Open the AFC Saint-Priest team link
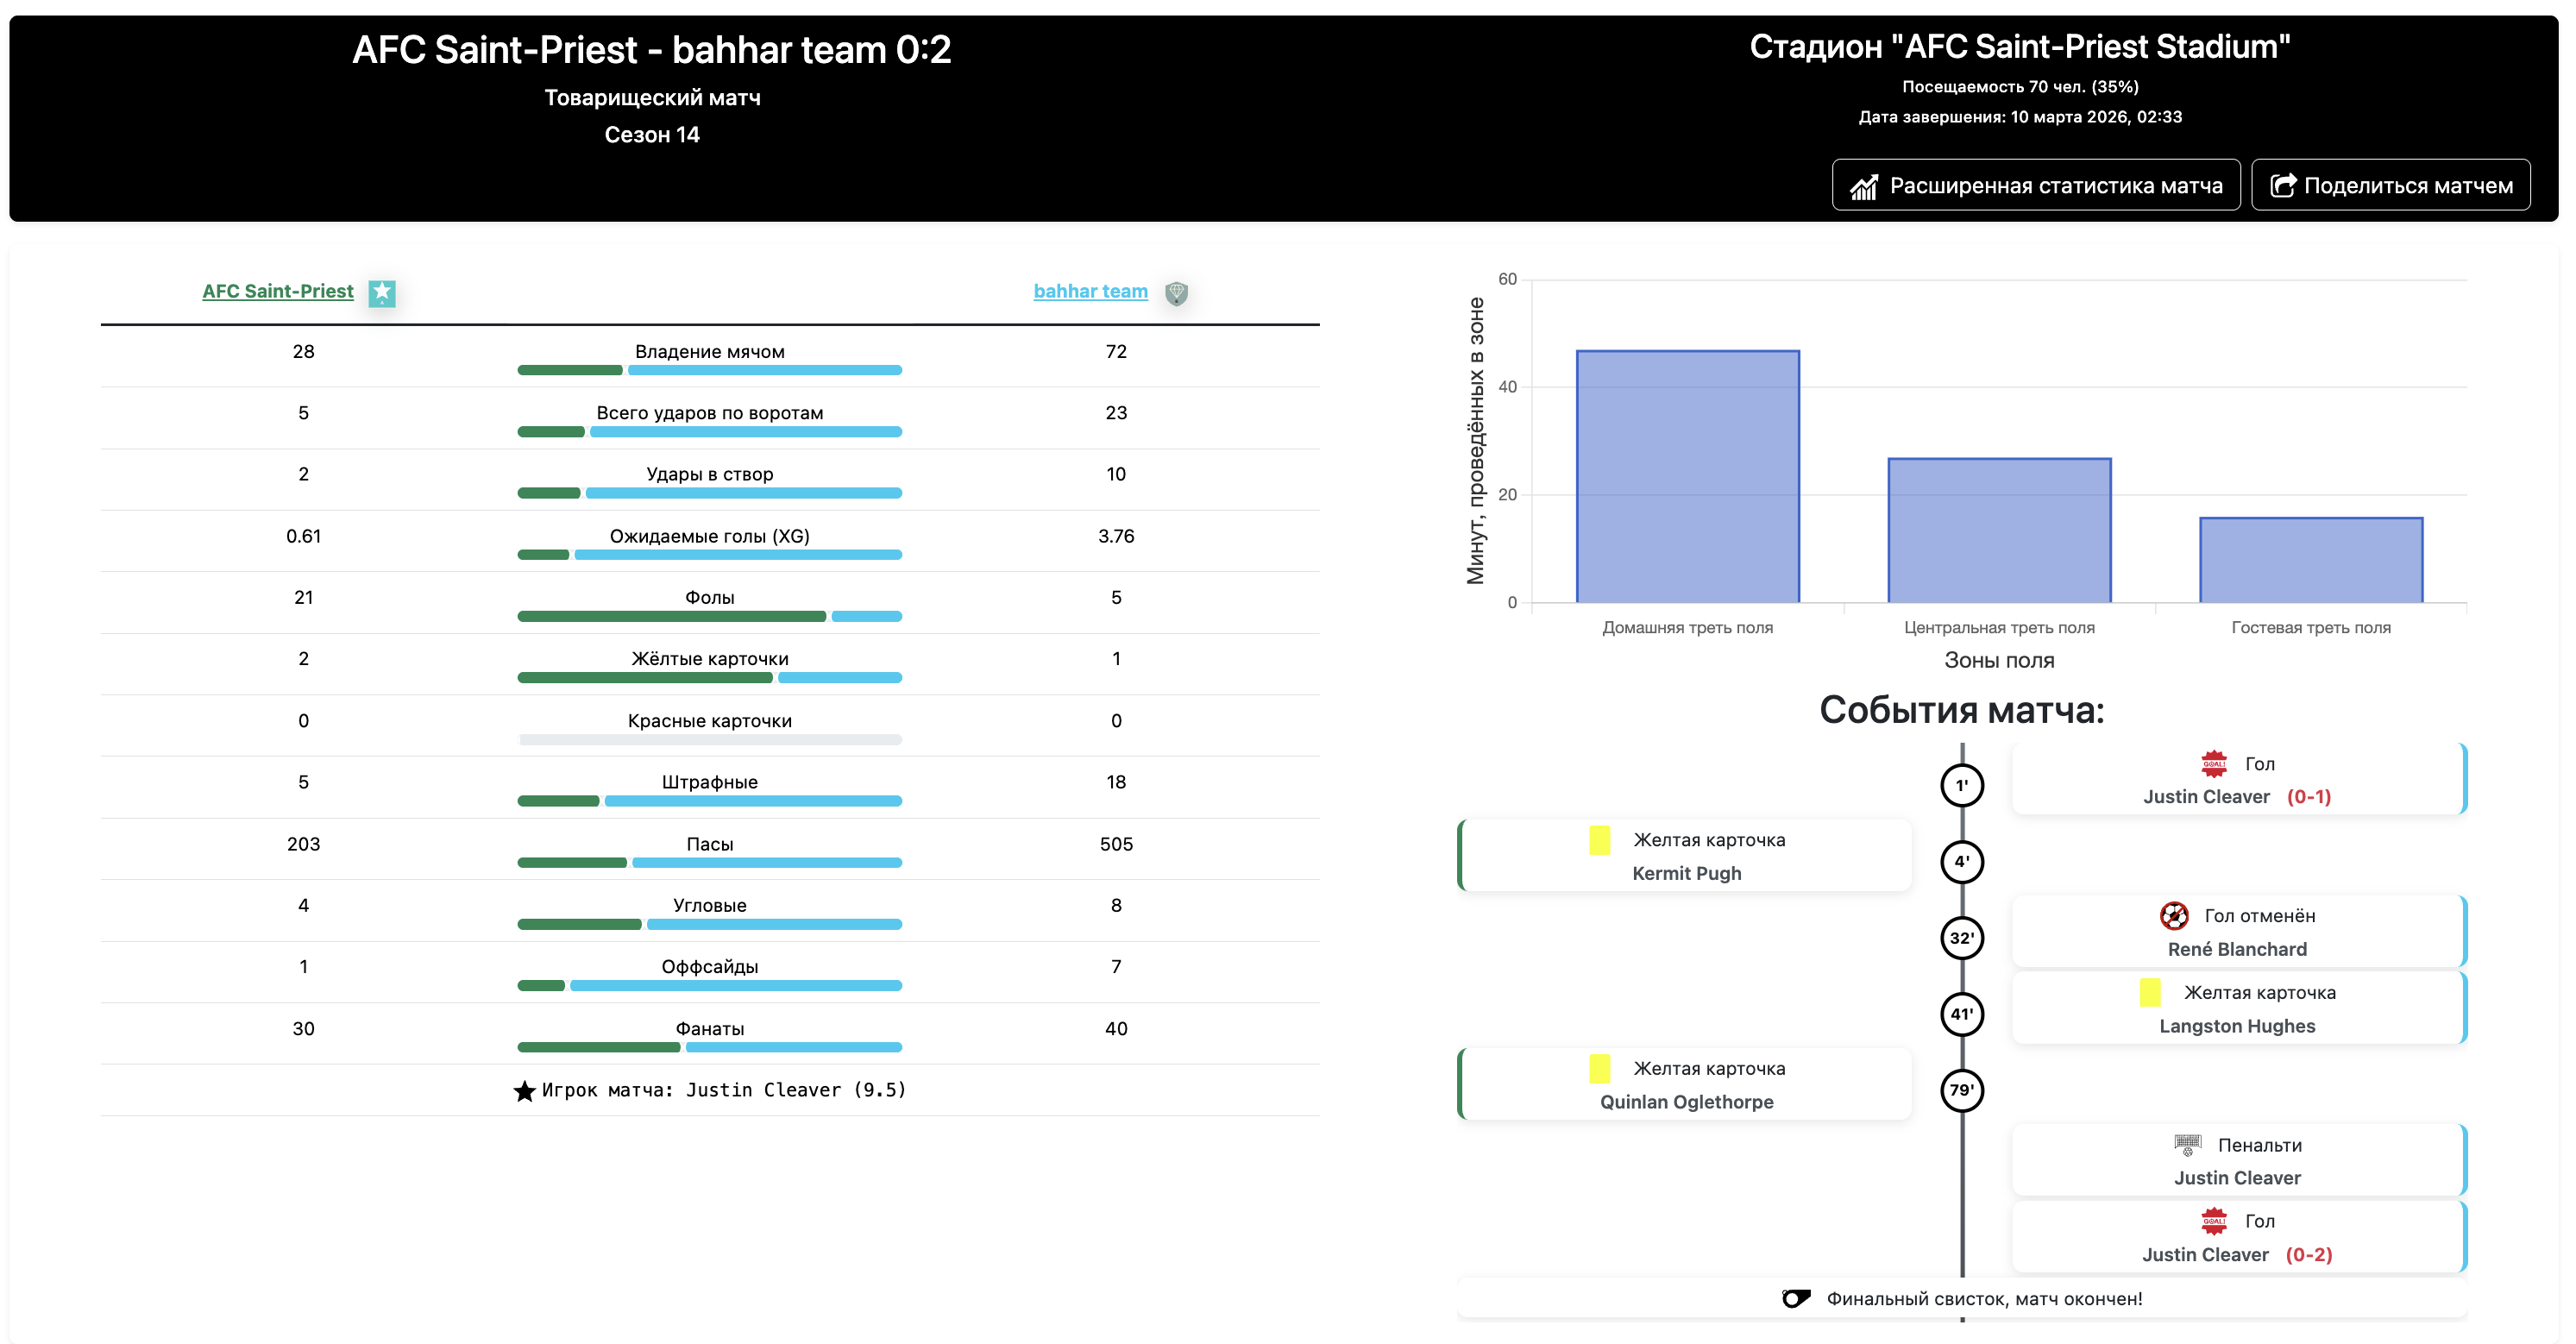The image size is (2576, 1344). point(277,291)
